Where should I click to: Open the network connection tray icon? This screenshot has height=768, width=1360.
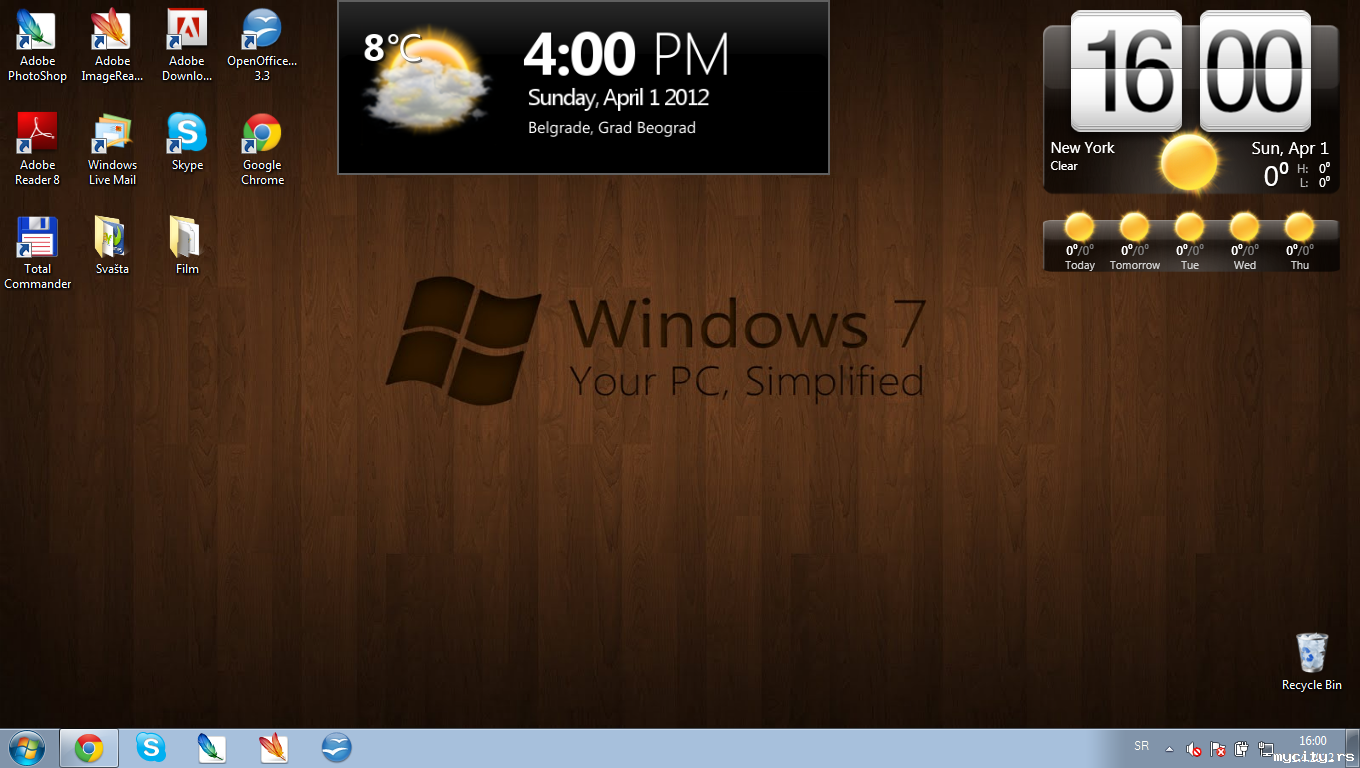tap(1266, 749)
